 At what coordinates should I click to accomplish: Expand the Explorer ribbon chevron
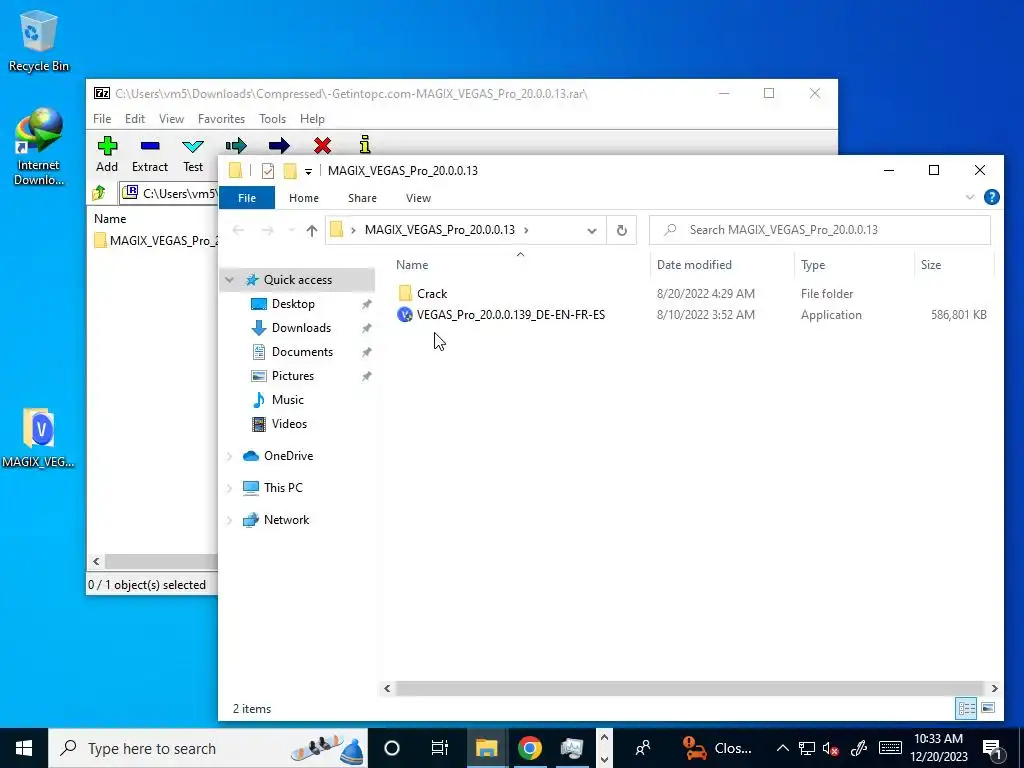tap(970, 197)
